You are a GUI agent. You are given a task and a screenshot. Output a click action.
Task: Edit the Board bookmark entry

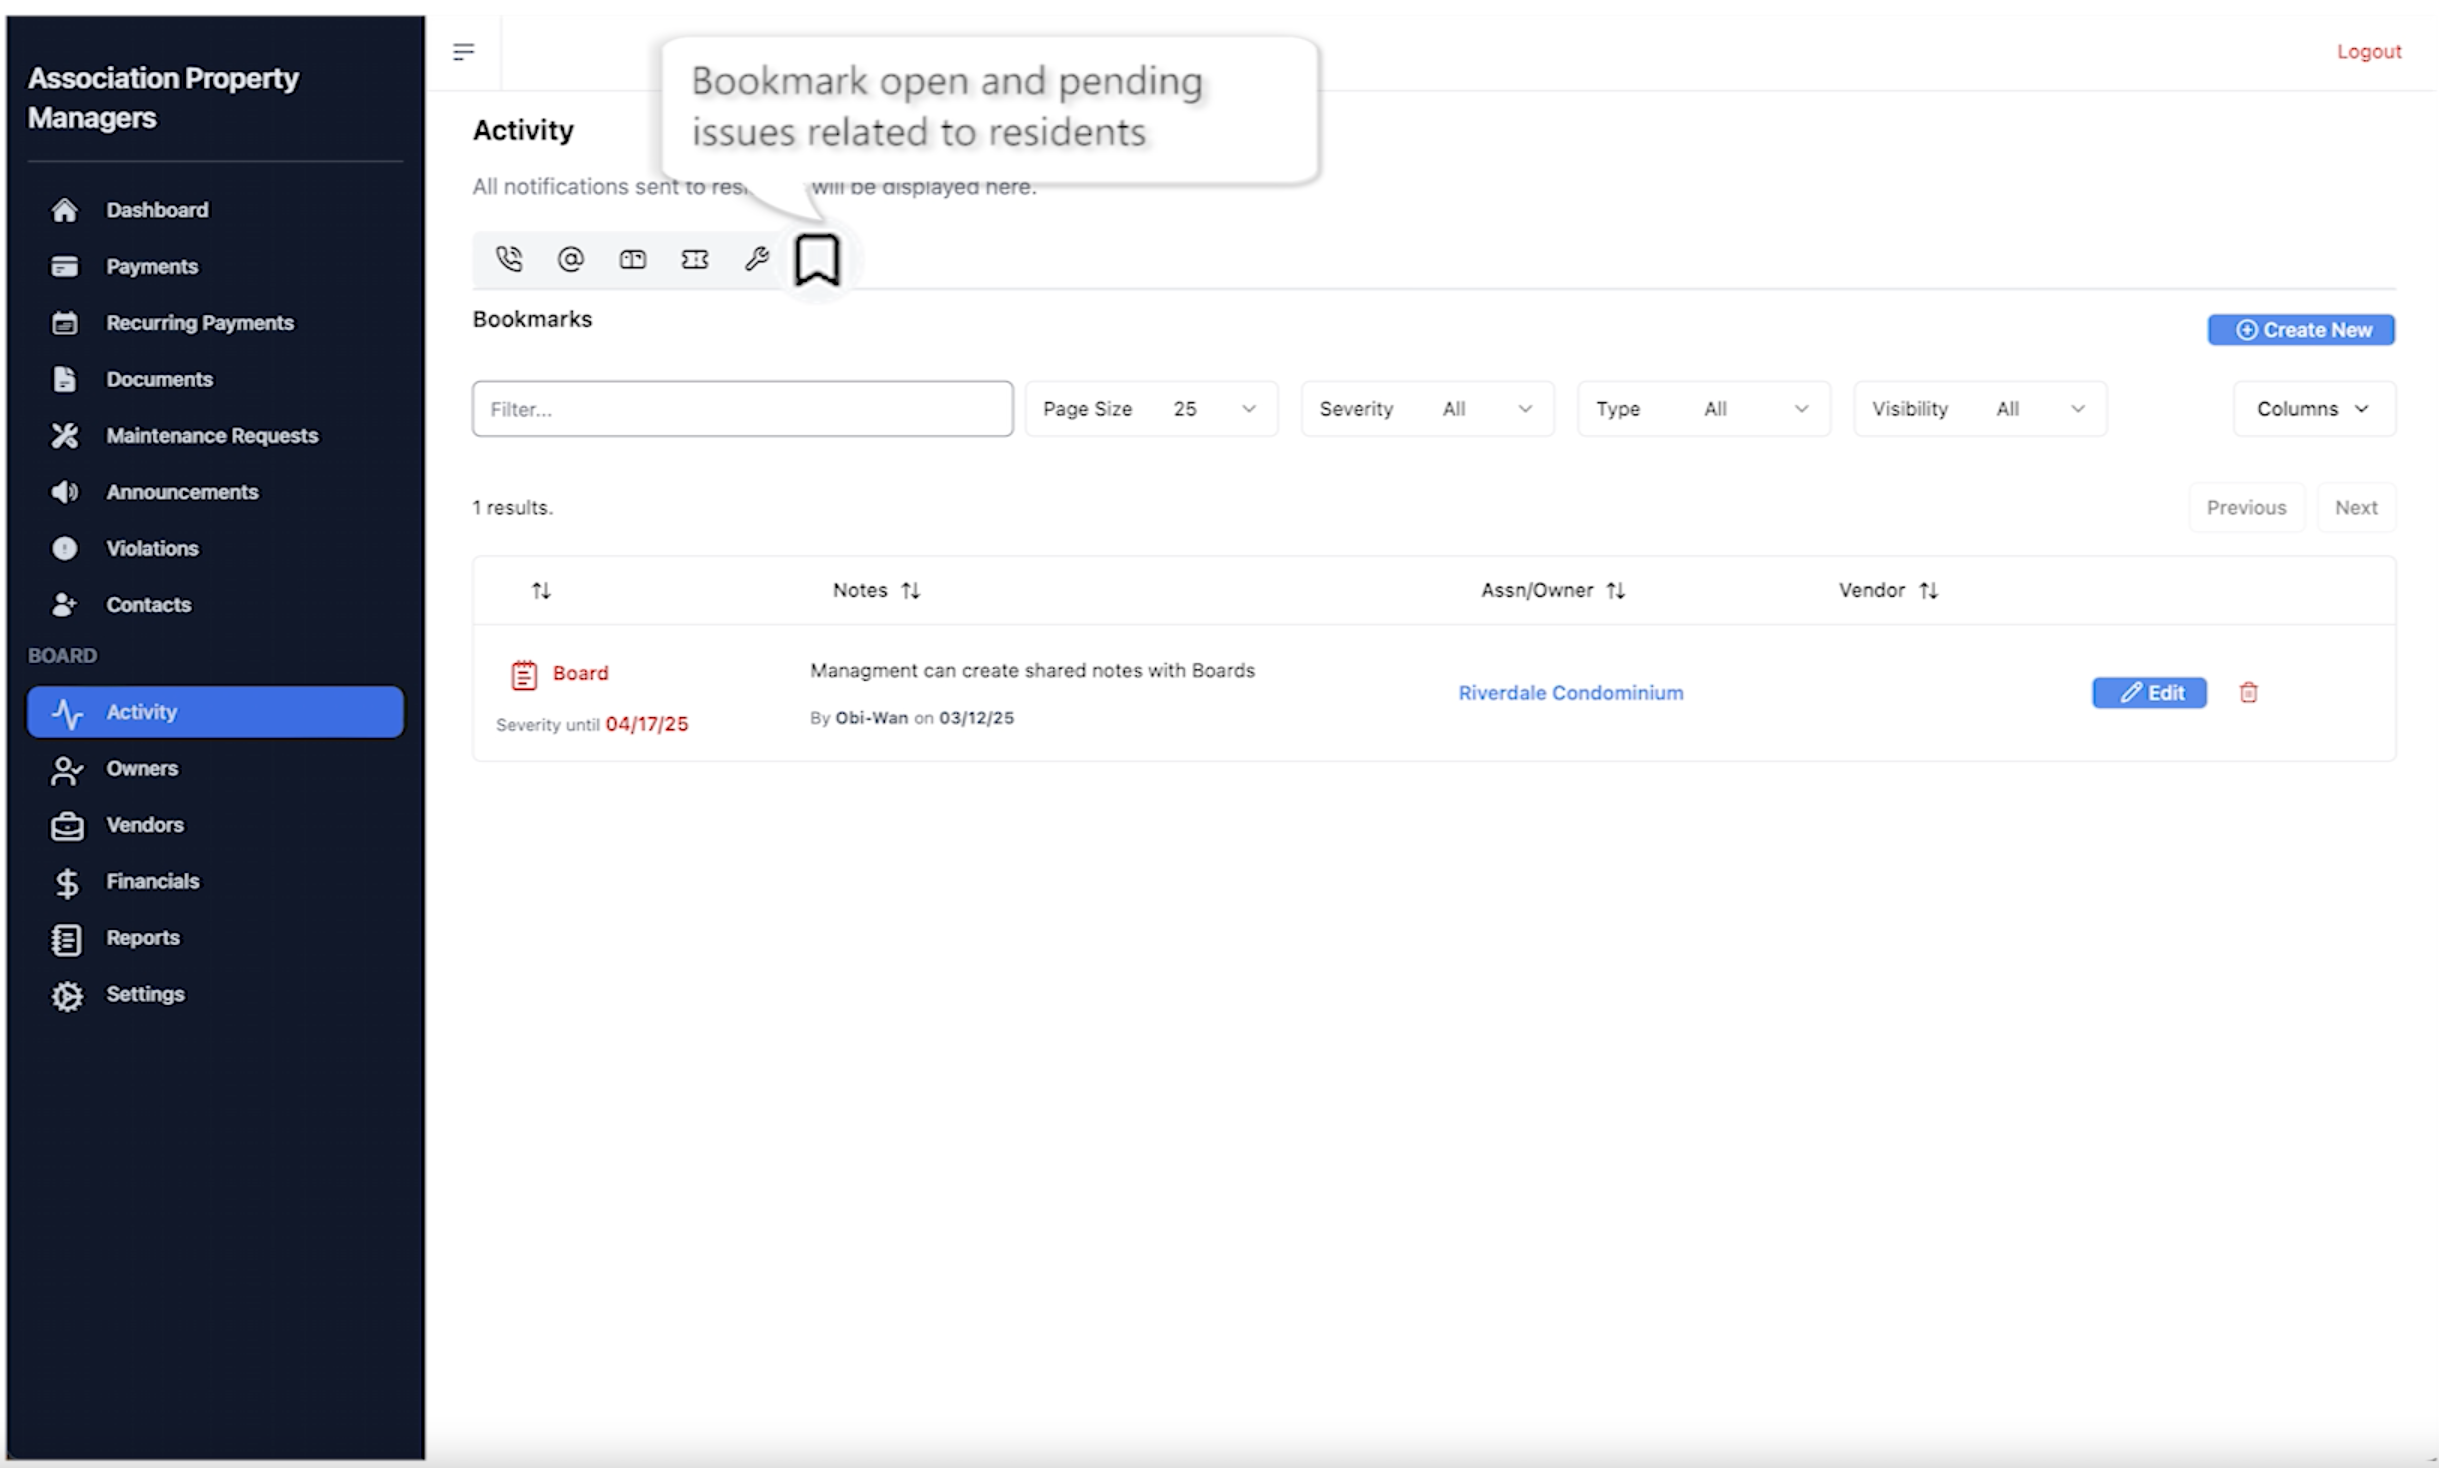[2149, 693]
